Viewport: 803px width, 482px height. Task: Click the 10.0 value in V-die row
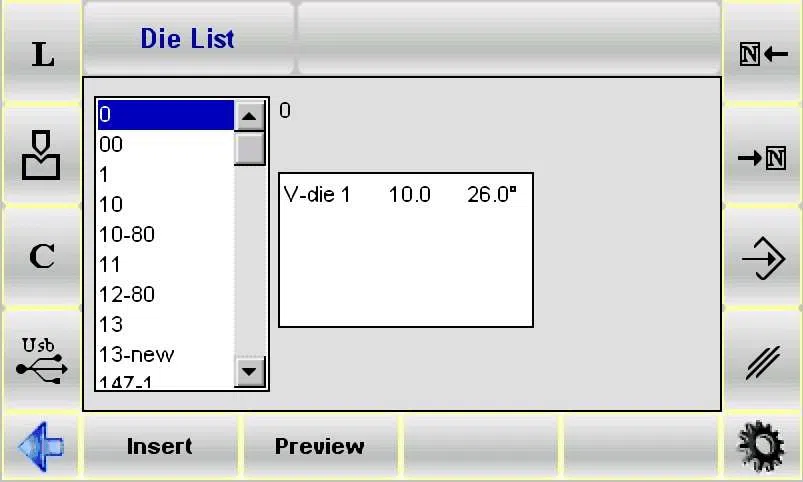(x=410, y=195)
